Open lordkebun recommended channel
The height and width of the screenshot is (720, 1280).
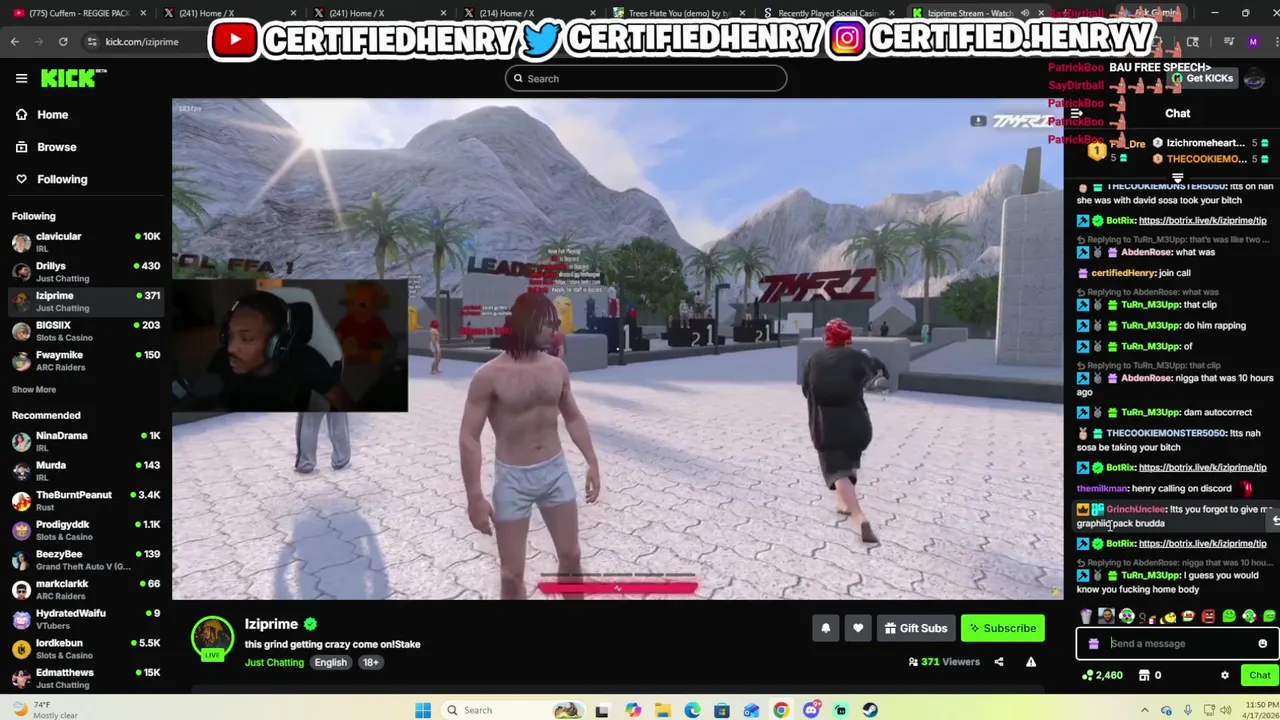tap(86, 649)
